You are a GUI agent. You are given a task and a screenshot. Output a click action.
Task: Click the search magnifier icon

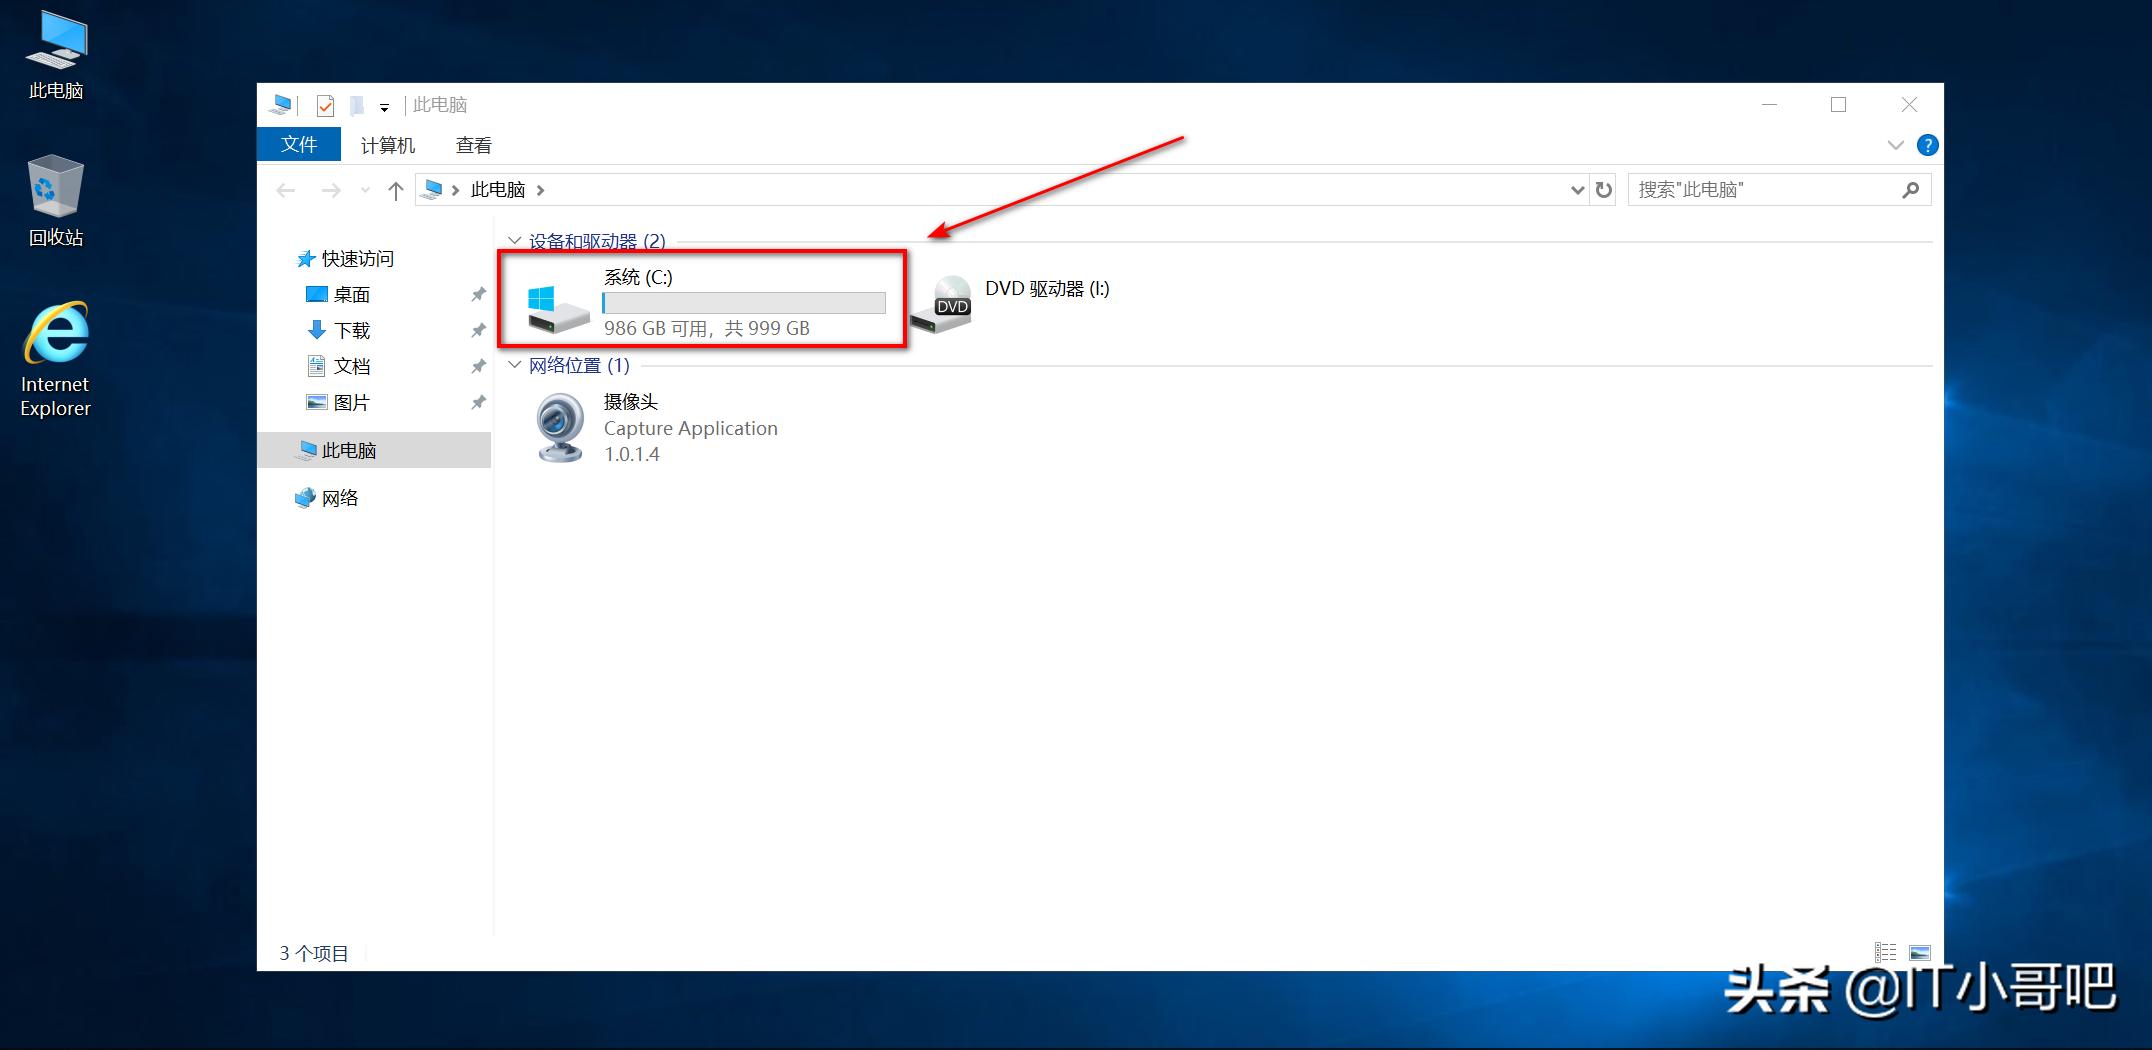click(x=1911, y=189)
